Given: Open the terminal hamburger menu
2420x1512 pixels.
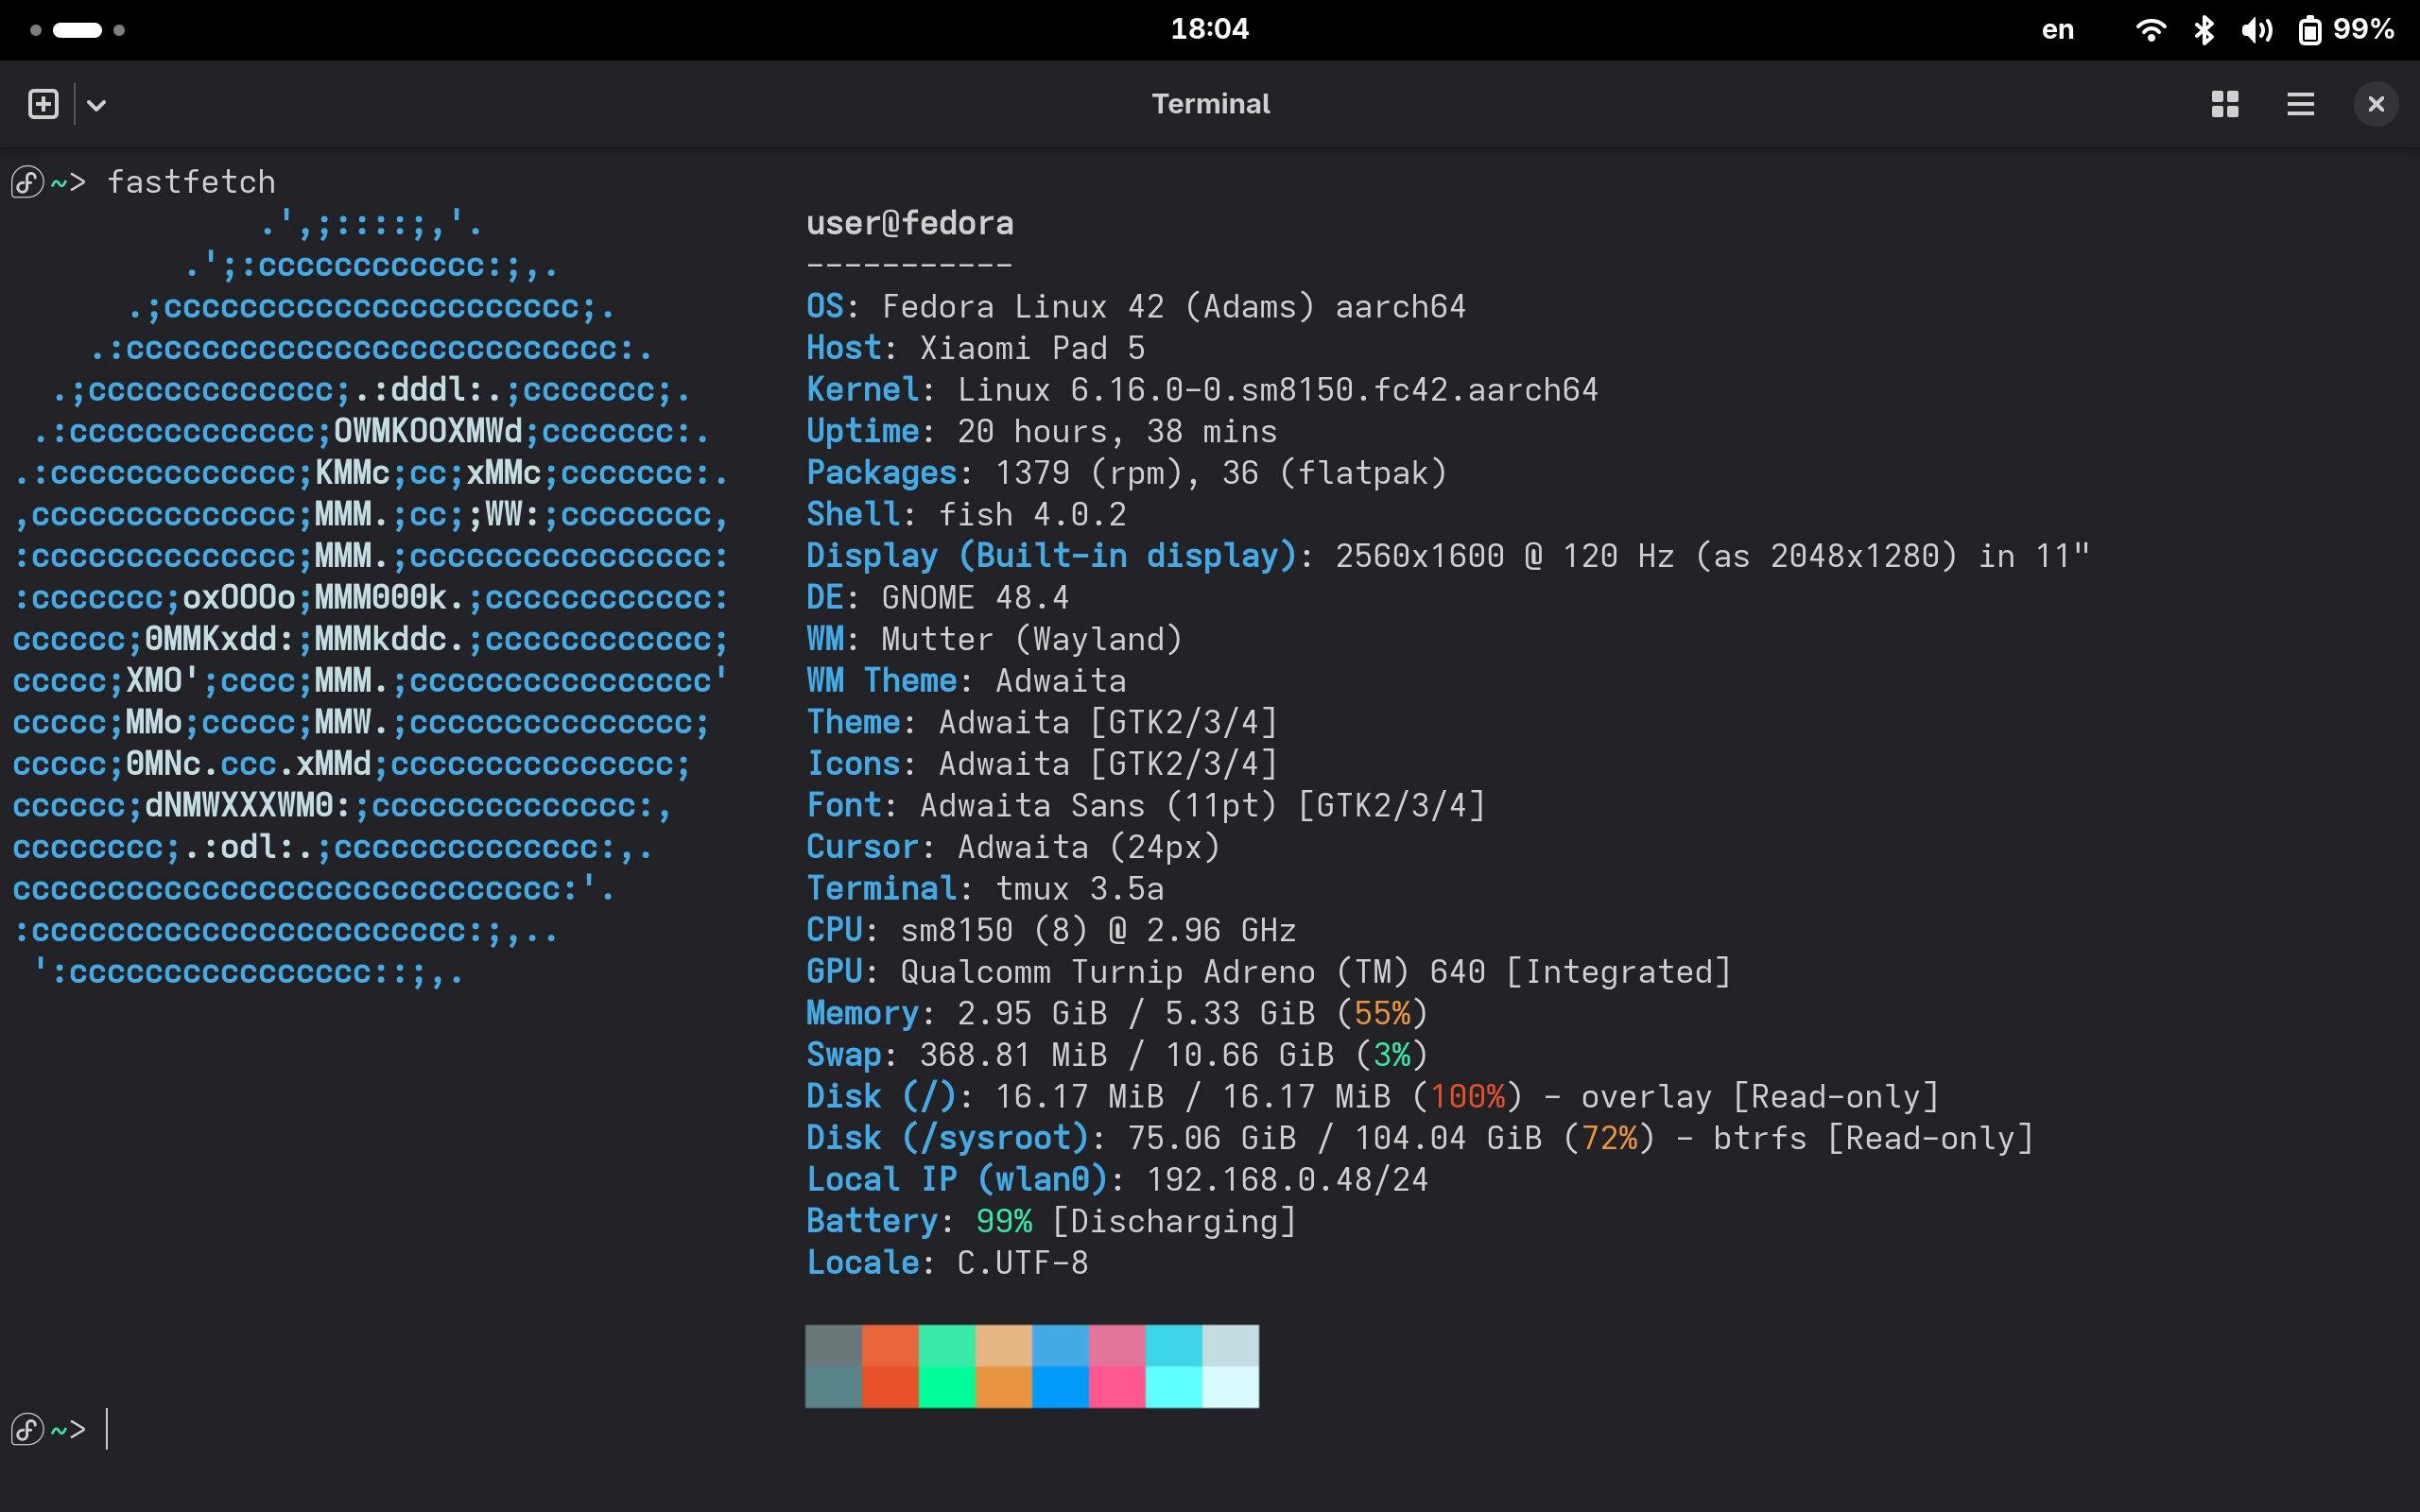Looking at the screenshot, I should (2300, 104).
